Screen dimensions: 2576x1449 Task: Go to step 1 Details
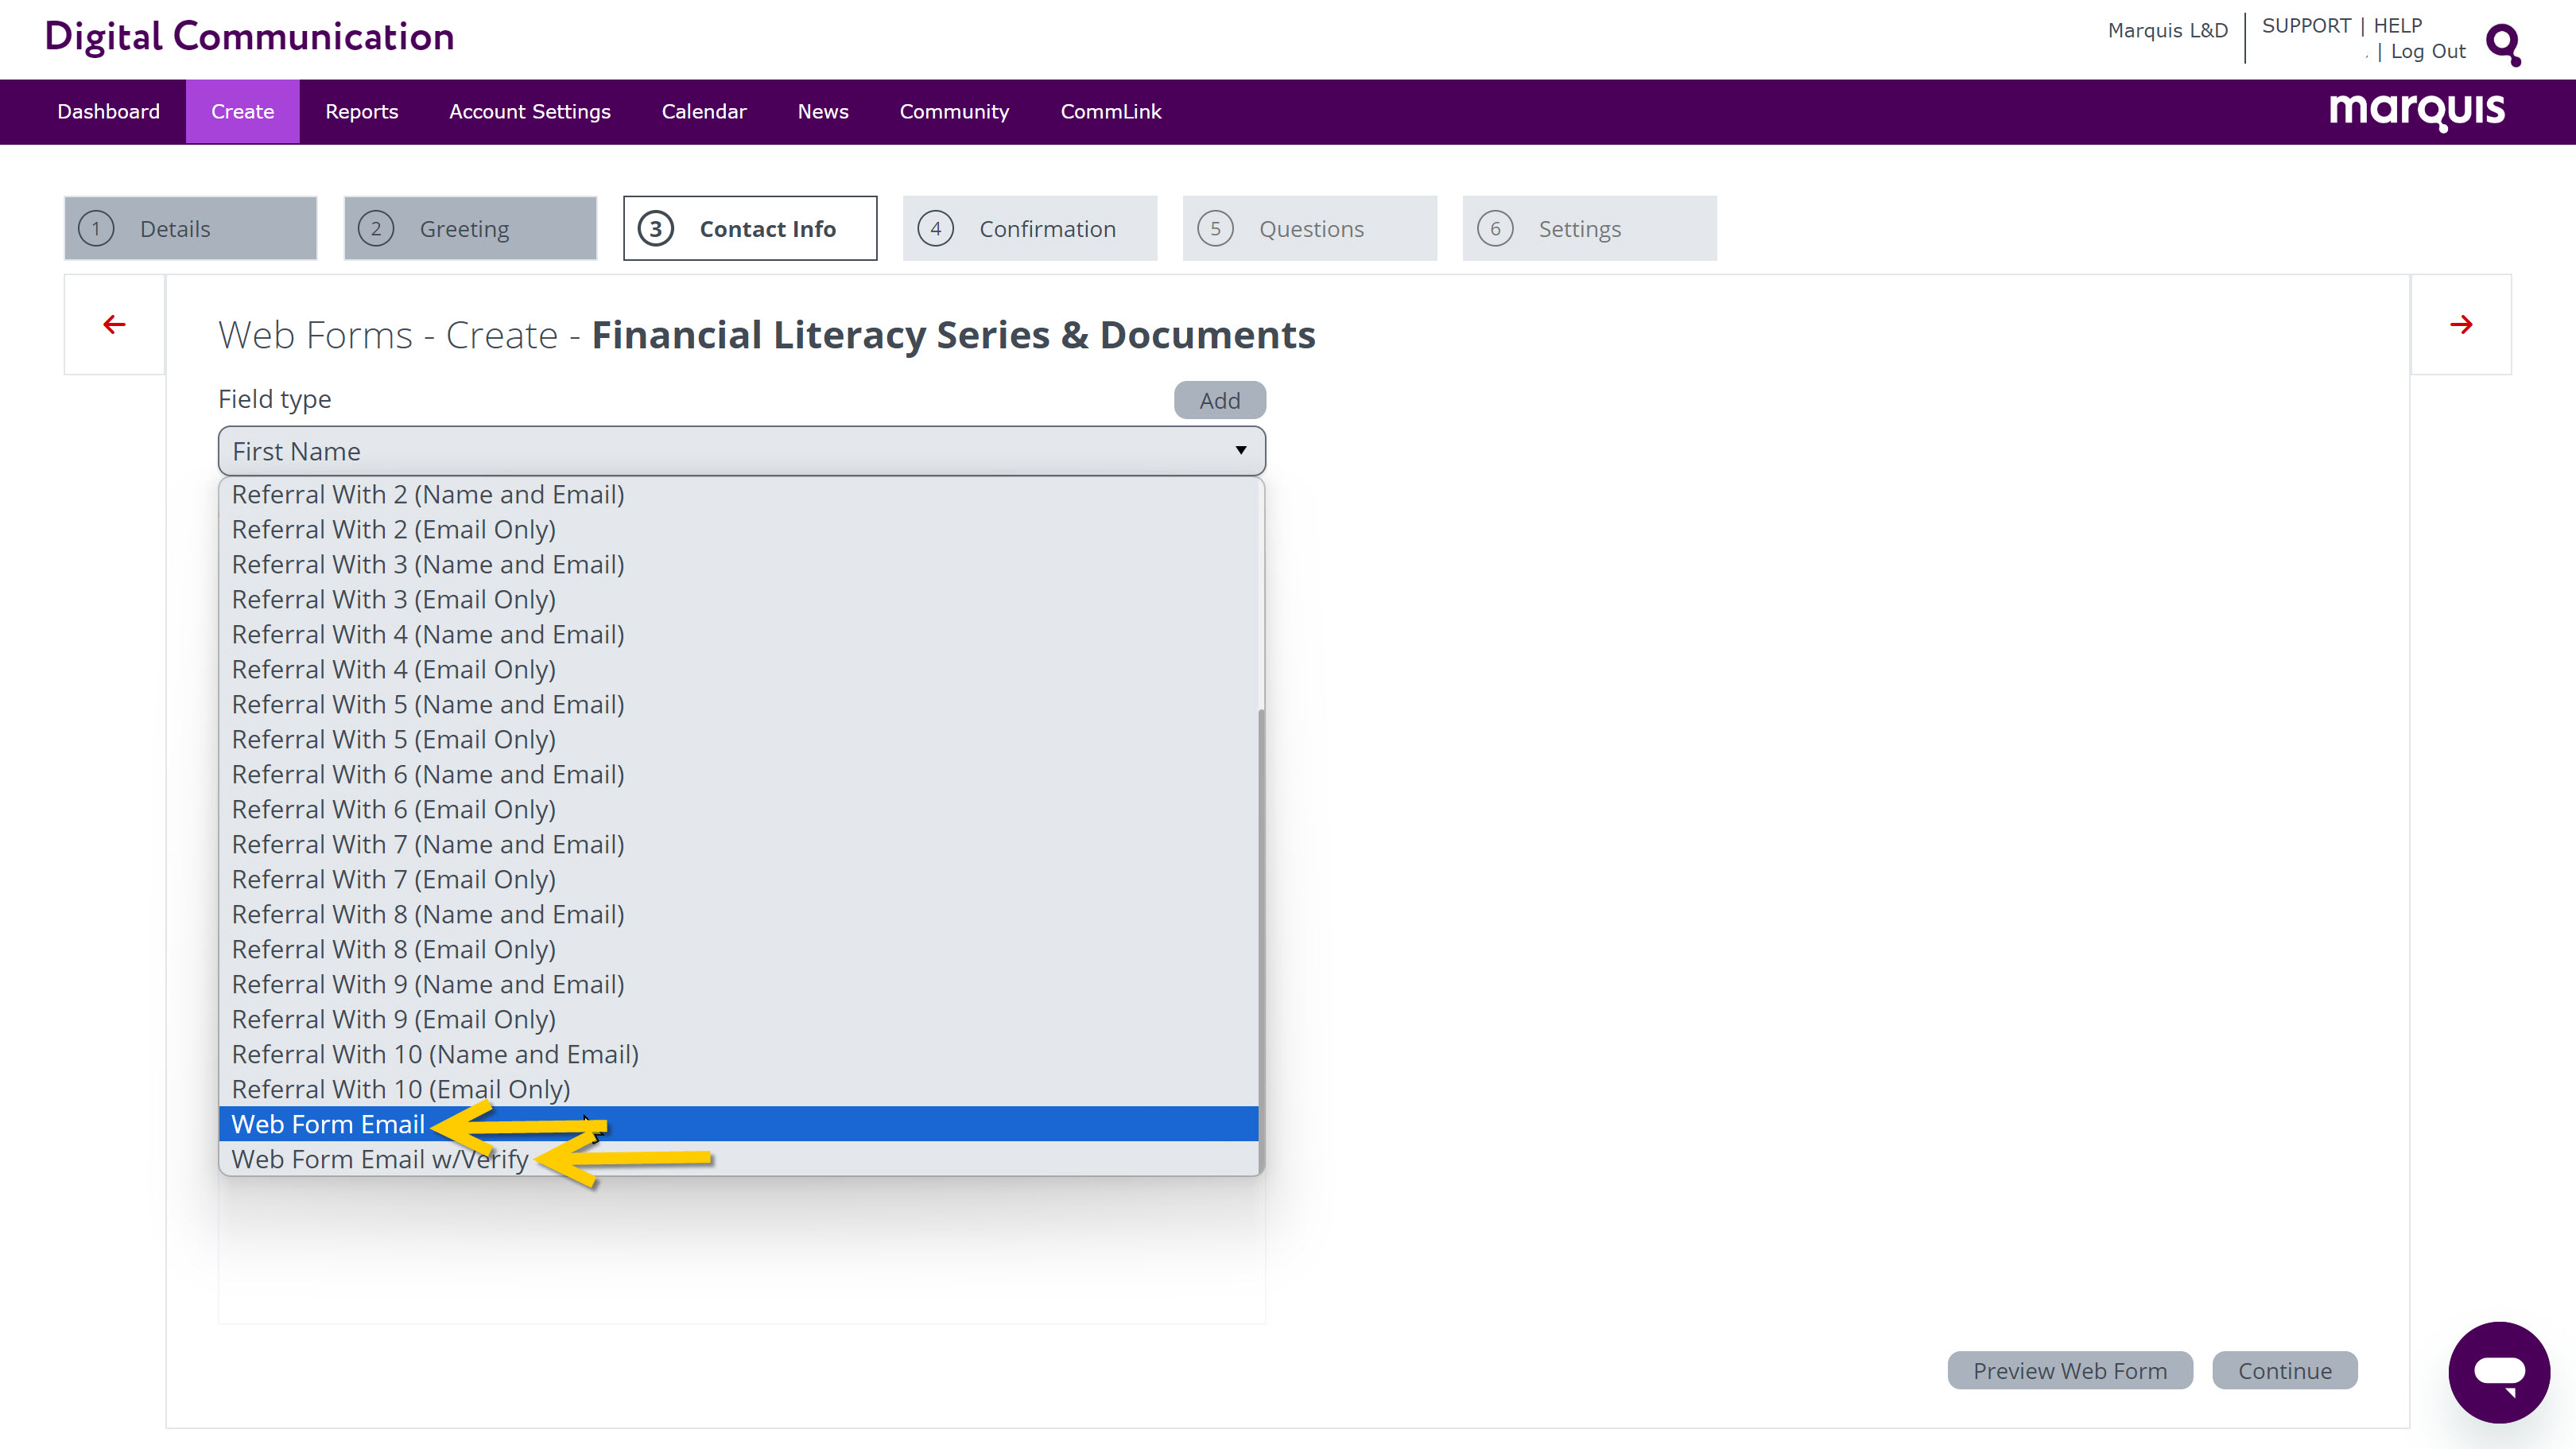190,228
